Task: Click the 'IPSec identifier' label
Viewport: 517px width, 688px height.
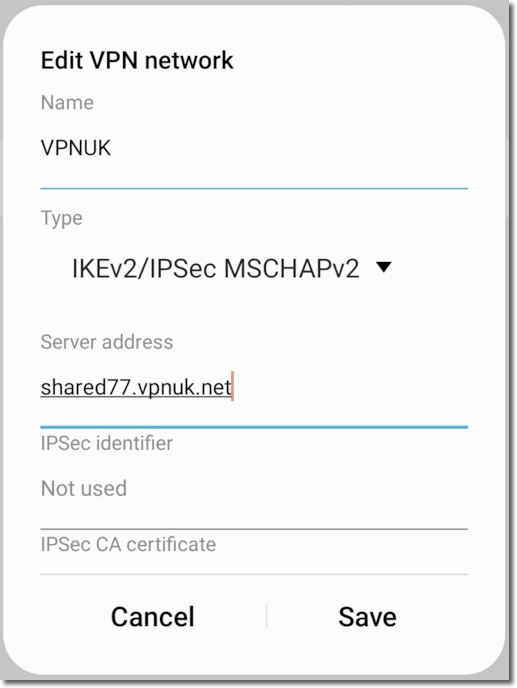Action: [x=106, y=443]
